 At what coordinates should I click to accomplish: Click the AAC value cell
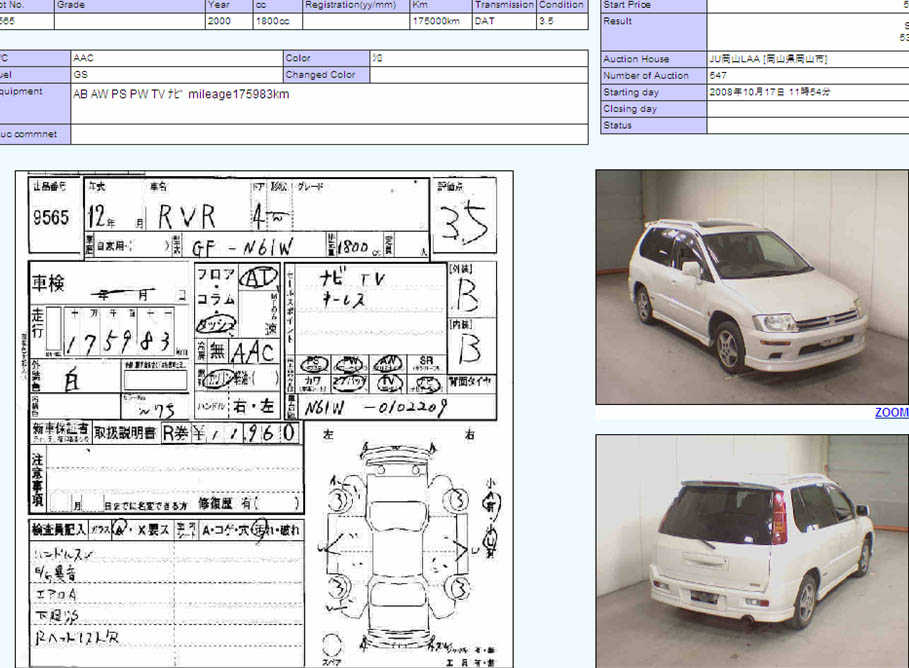(x=176, y=58)
